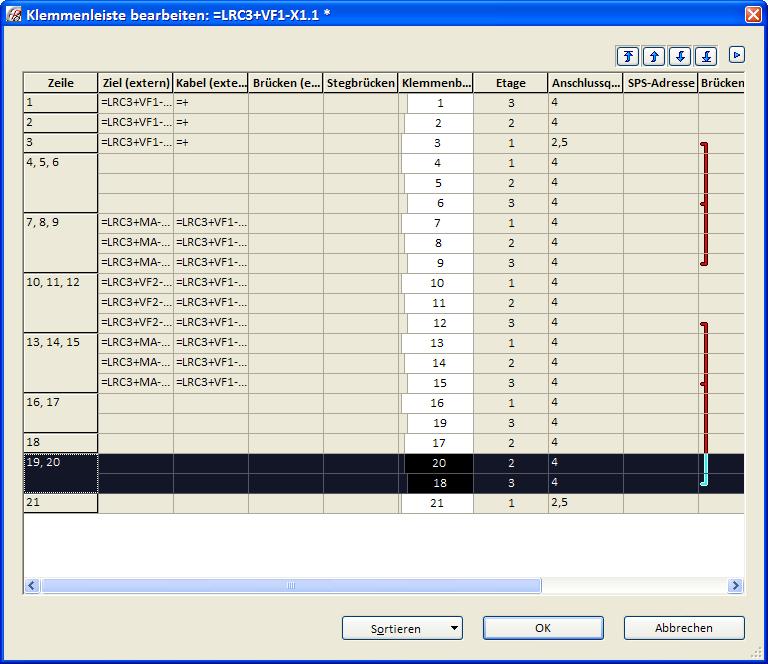Select row header '21'

(61, 503)
